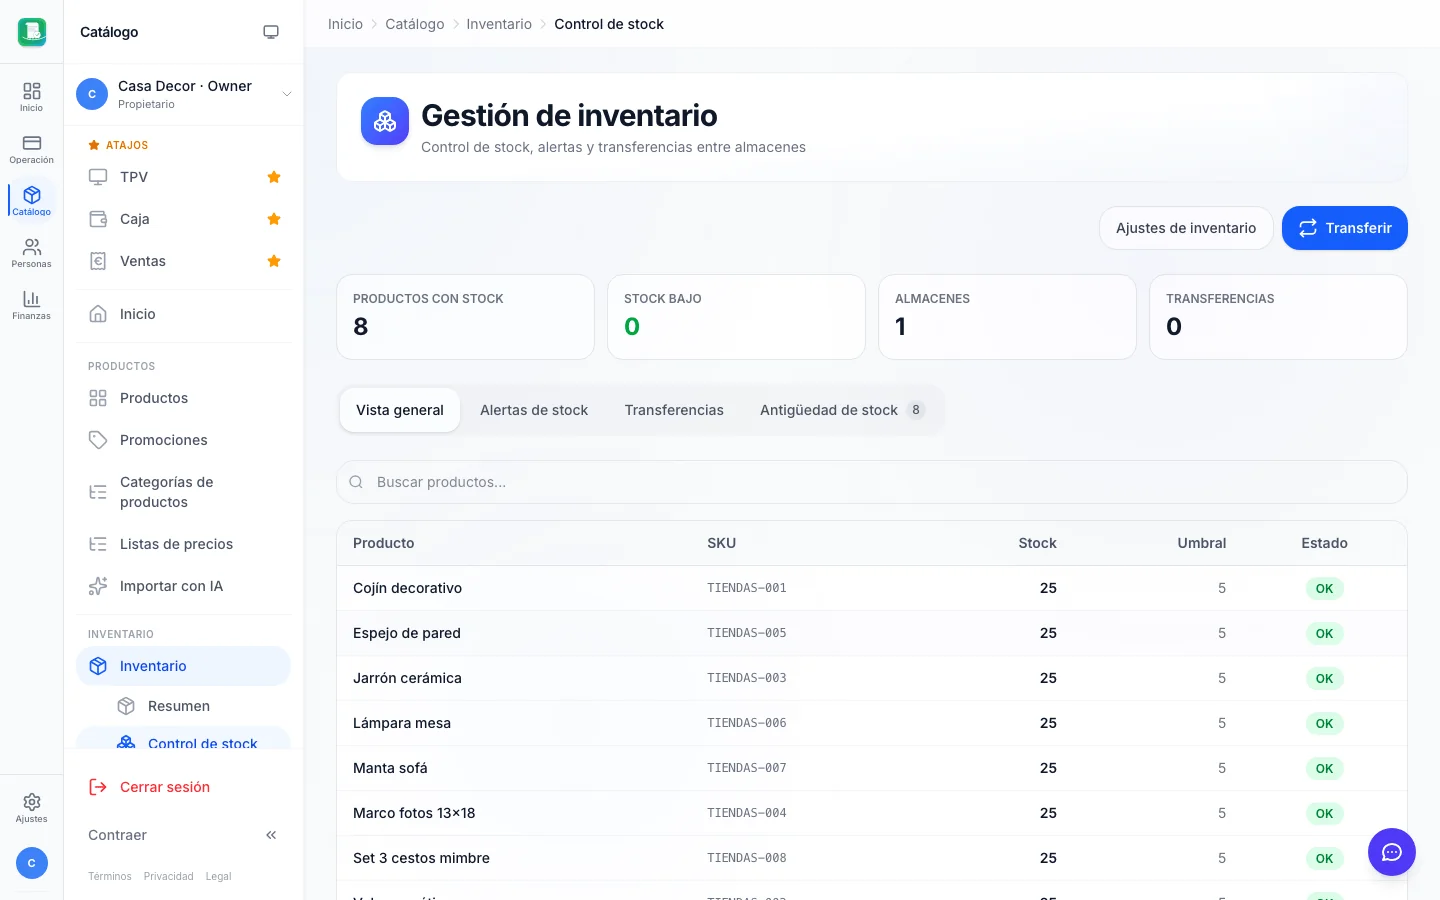The image size is (1440, 900).
Task: Open Caja shortcut
Action: tap(135, 219)
